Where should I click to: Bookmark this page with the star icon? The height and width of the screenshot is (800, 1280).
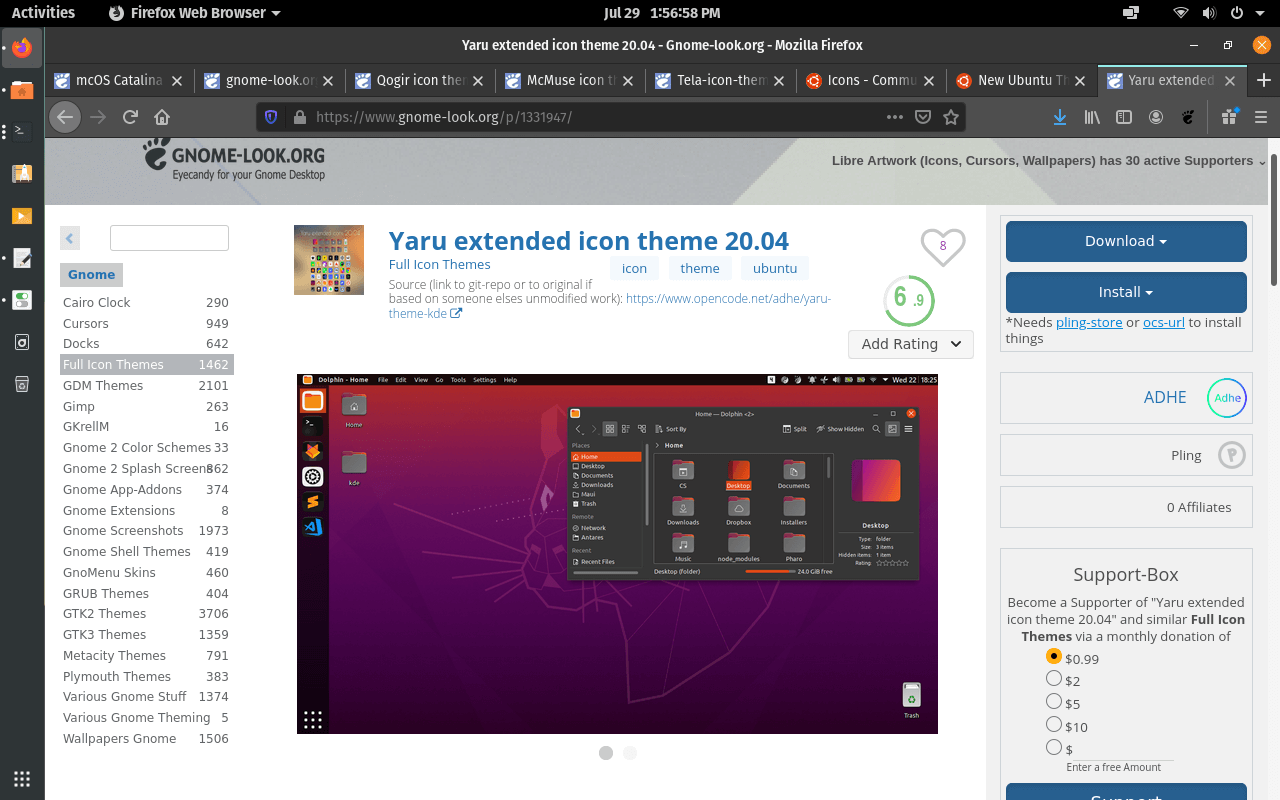click(x=951, y=117)
